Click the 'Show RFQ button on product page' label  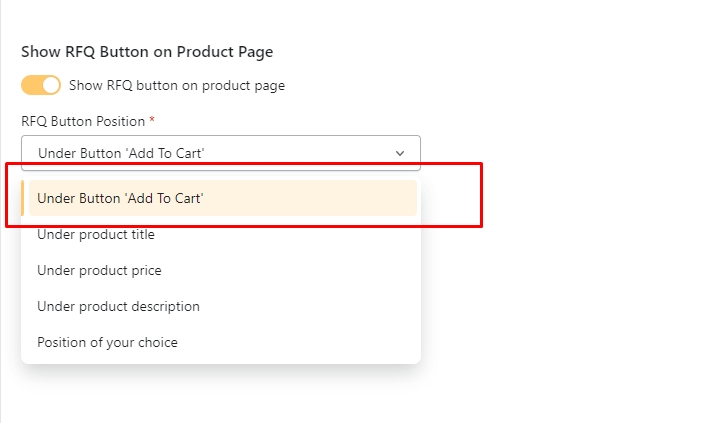tap(177, 86)
